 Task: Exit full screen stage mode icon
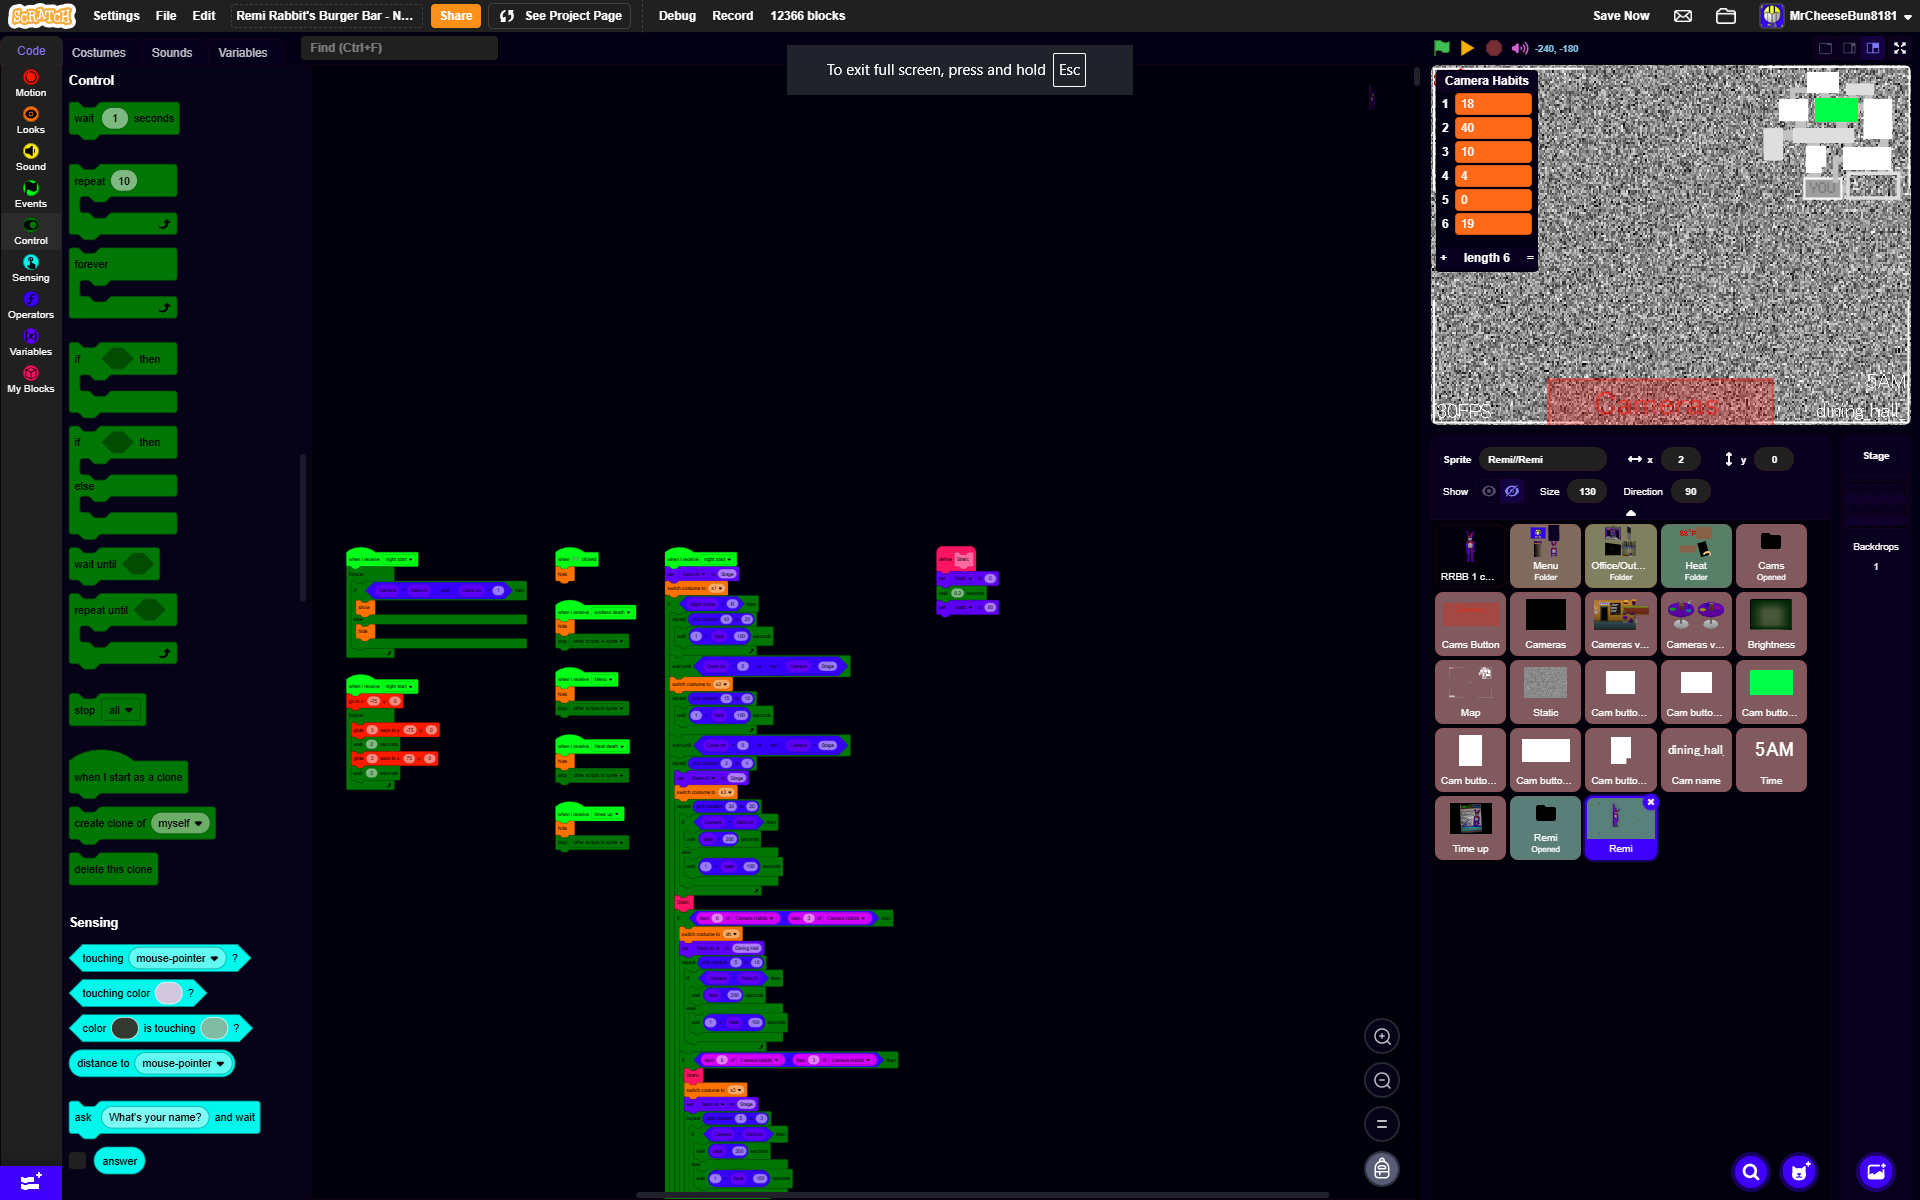point(1900,47)
